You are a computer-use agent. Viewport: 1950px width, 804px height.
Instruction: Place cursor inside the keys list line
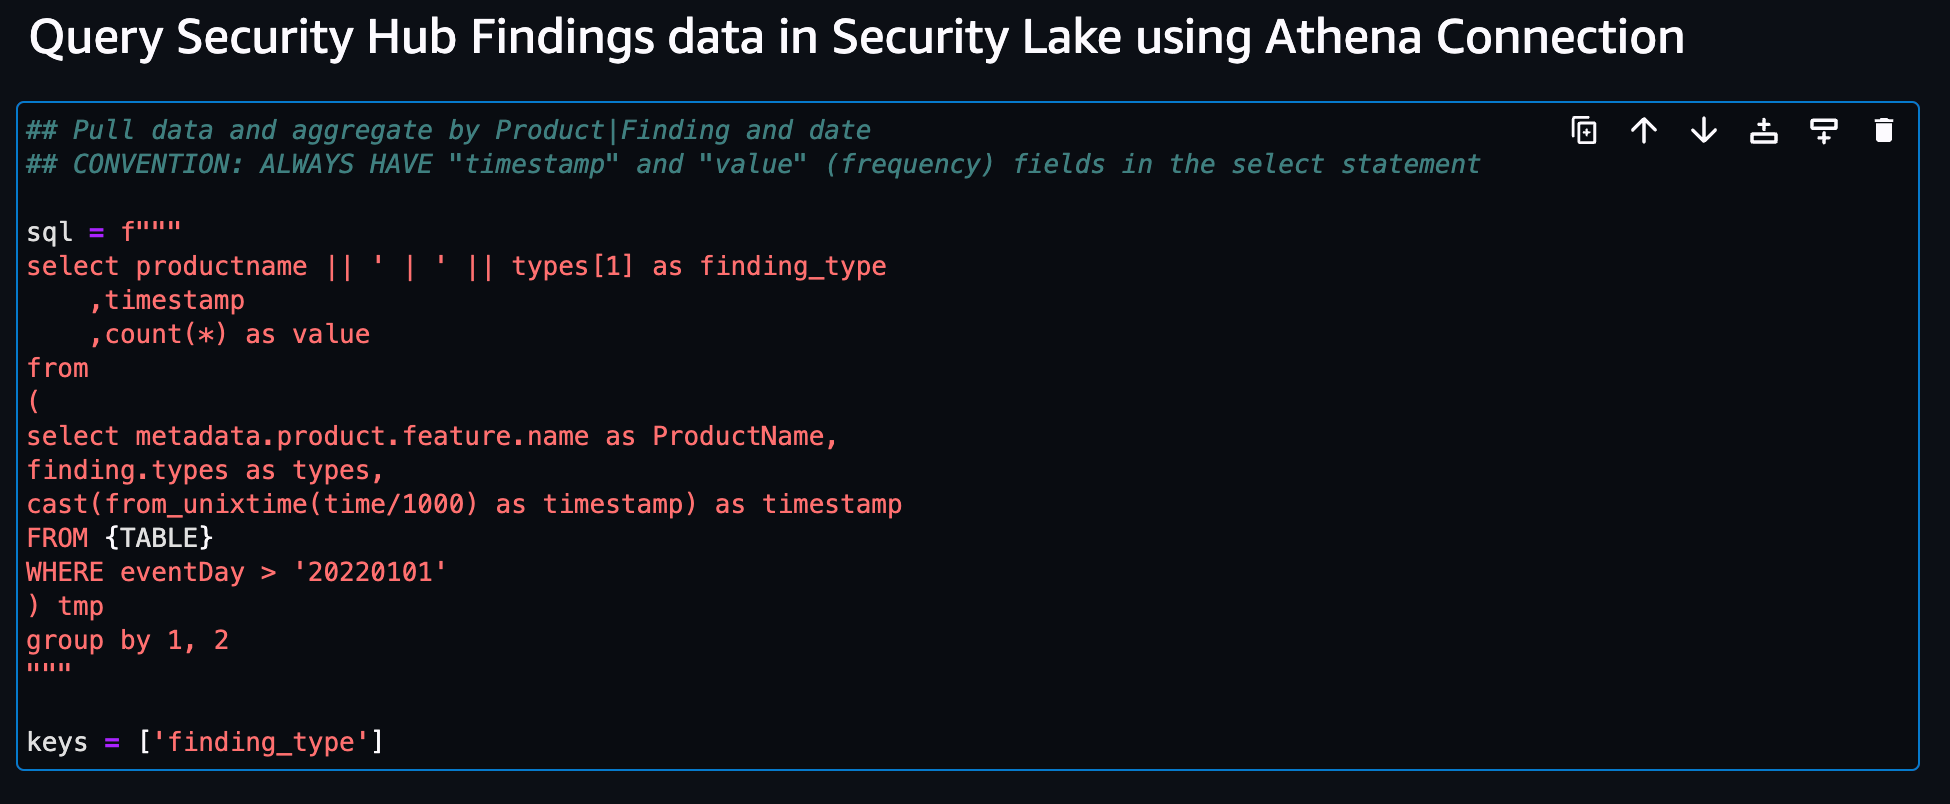pos(204,742)
